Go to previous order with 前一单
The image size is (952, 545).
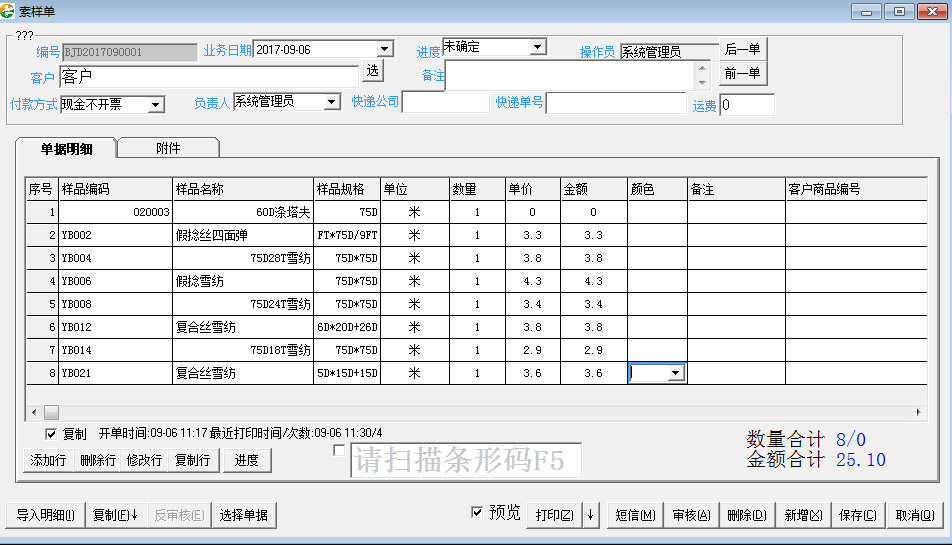coord(743,73)
